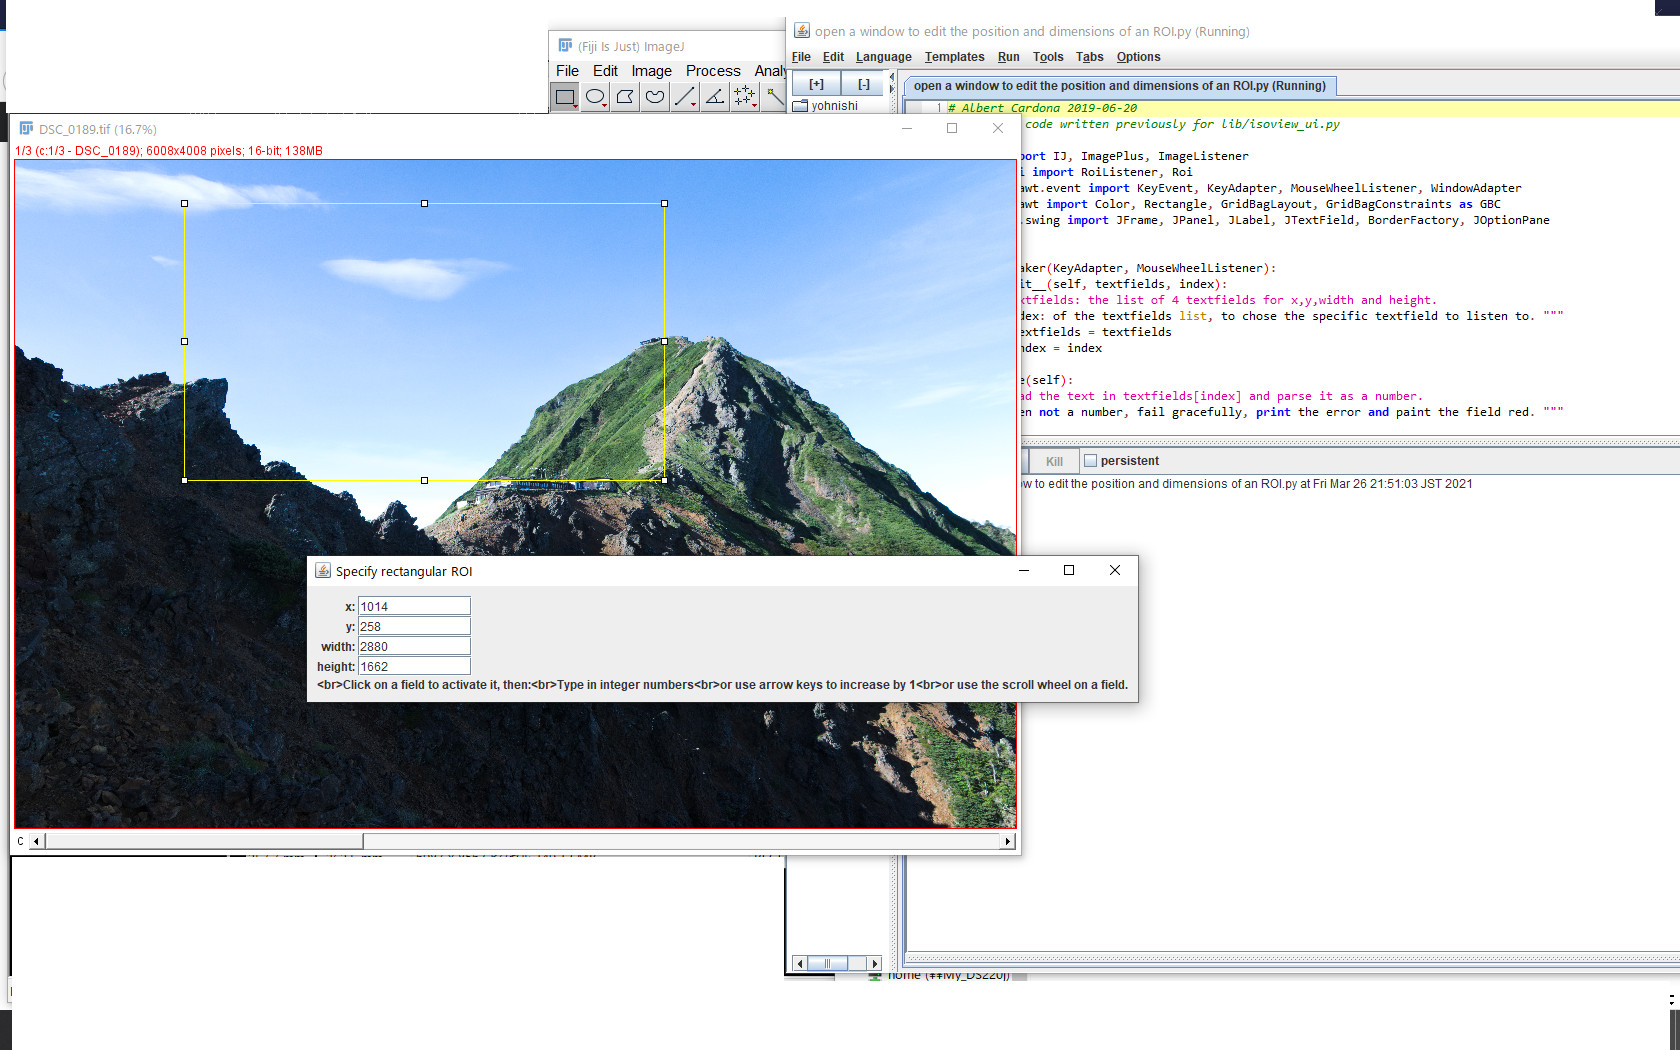
Task: Enable the persistent checkbox in script editor
Action: [1092, 460]
